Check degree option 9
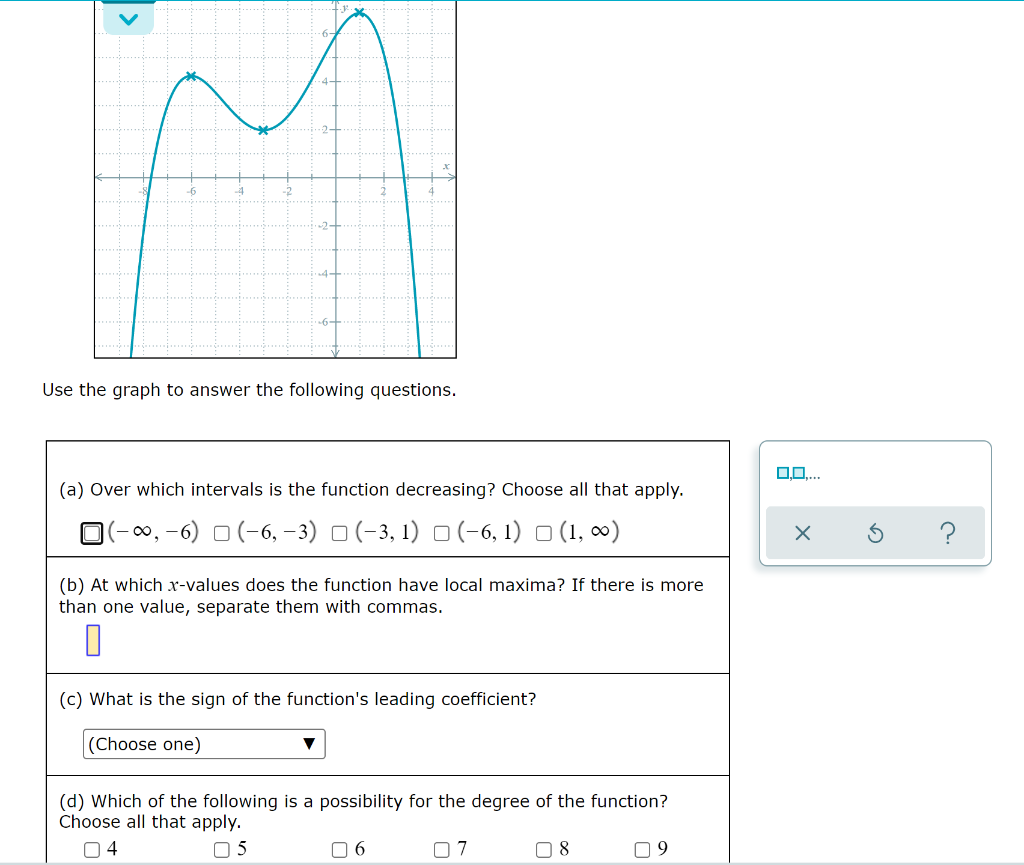Image resolution: width=1024 pixels, height=865 pixels. pos(640,849)
